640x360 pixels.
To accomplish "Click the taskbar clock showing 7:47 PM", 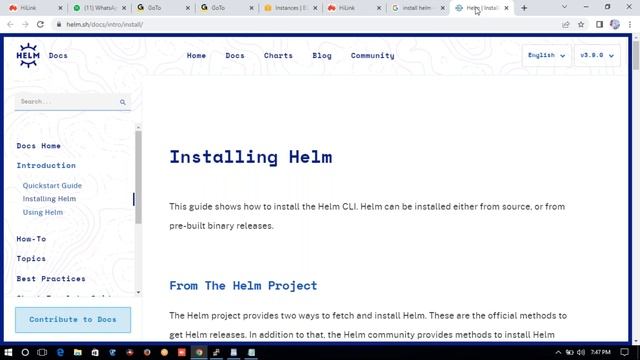I will click(x=600, y=352).
